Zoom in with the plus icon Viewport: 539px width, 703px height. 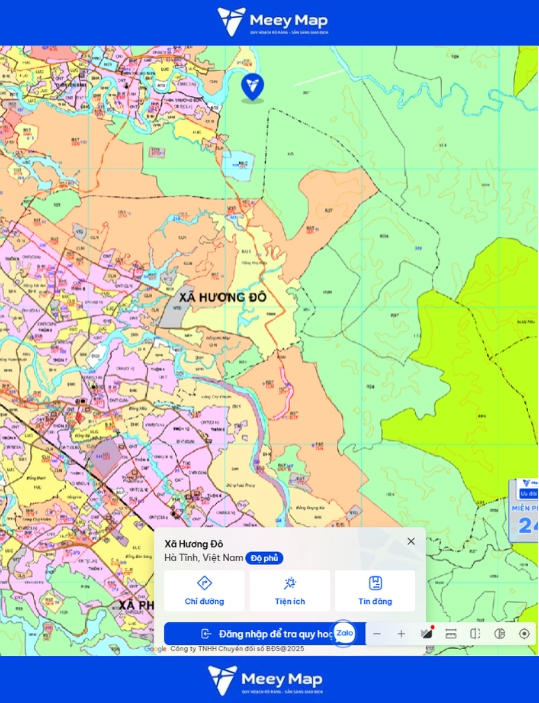401,634
